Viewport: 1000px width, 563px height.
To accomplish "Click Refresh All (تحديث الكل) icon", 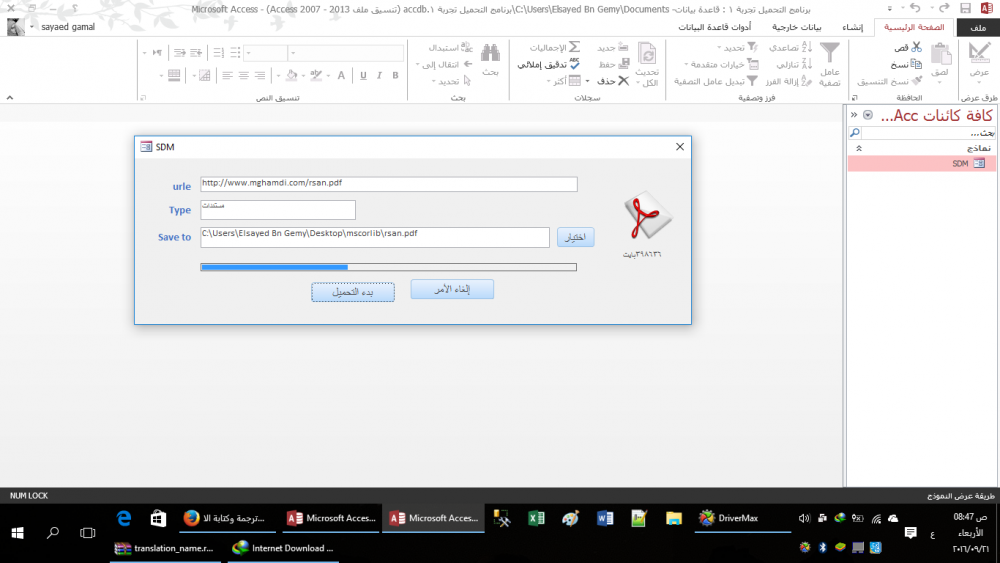I will (x=647, y=54).
